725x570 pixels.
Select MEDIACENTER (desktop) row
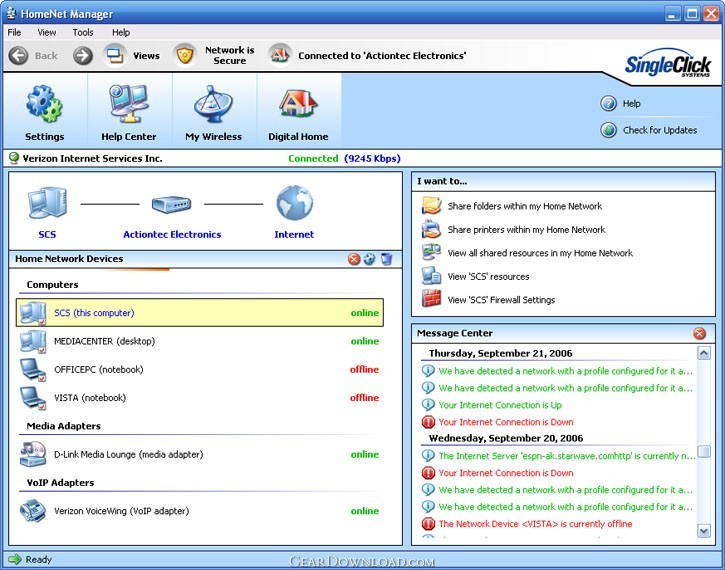pos(200,341)
